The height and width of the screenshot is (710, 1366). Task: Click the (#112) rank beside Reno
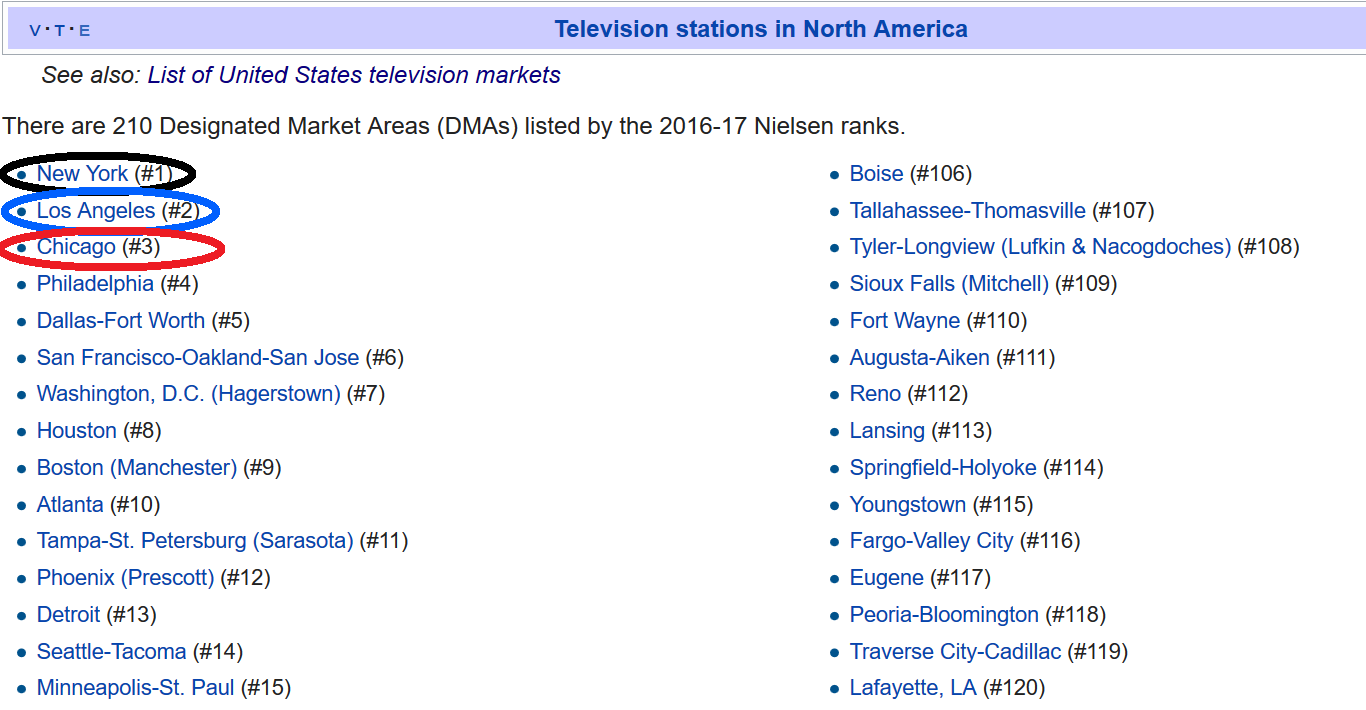(939, 394)
